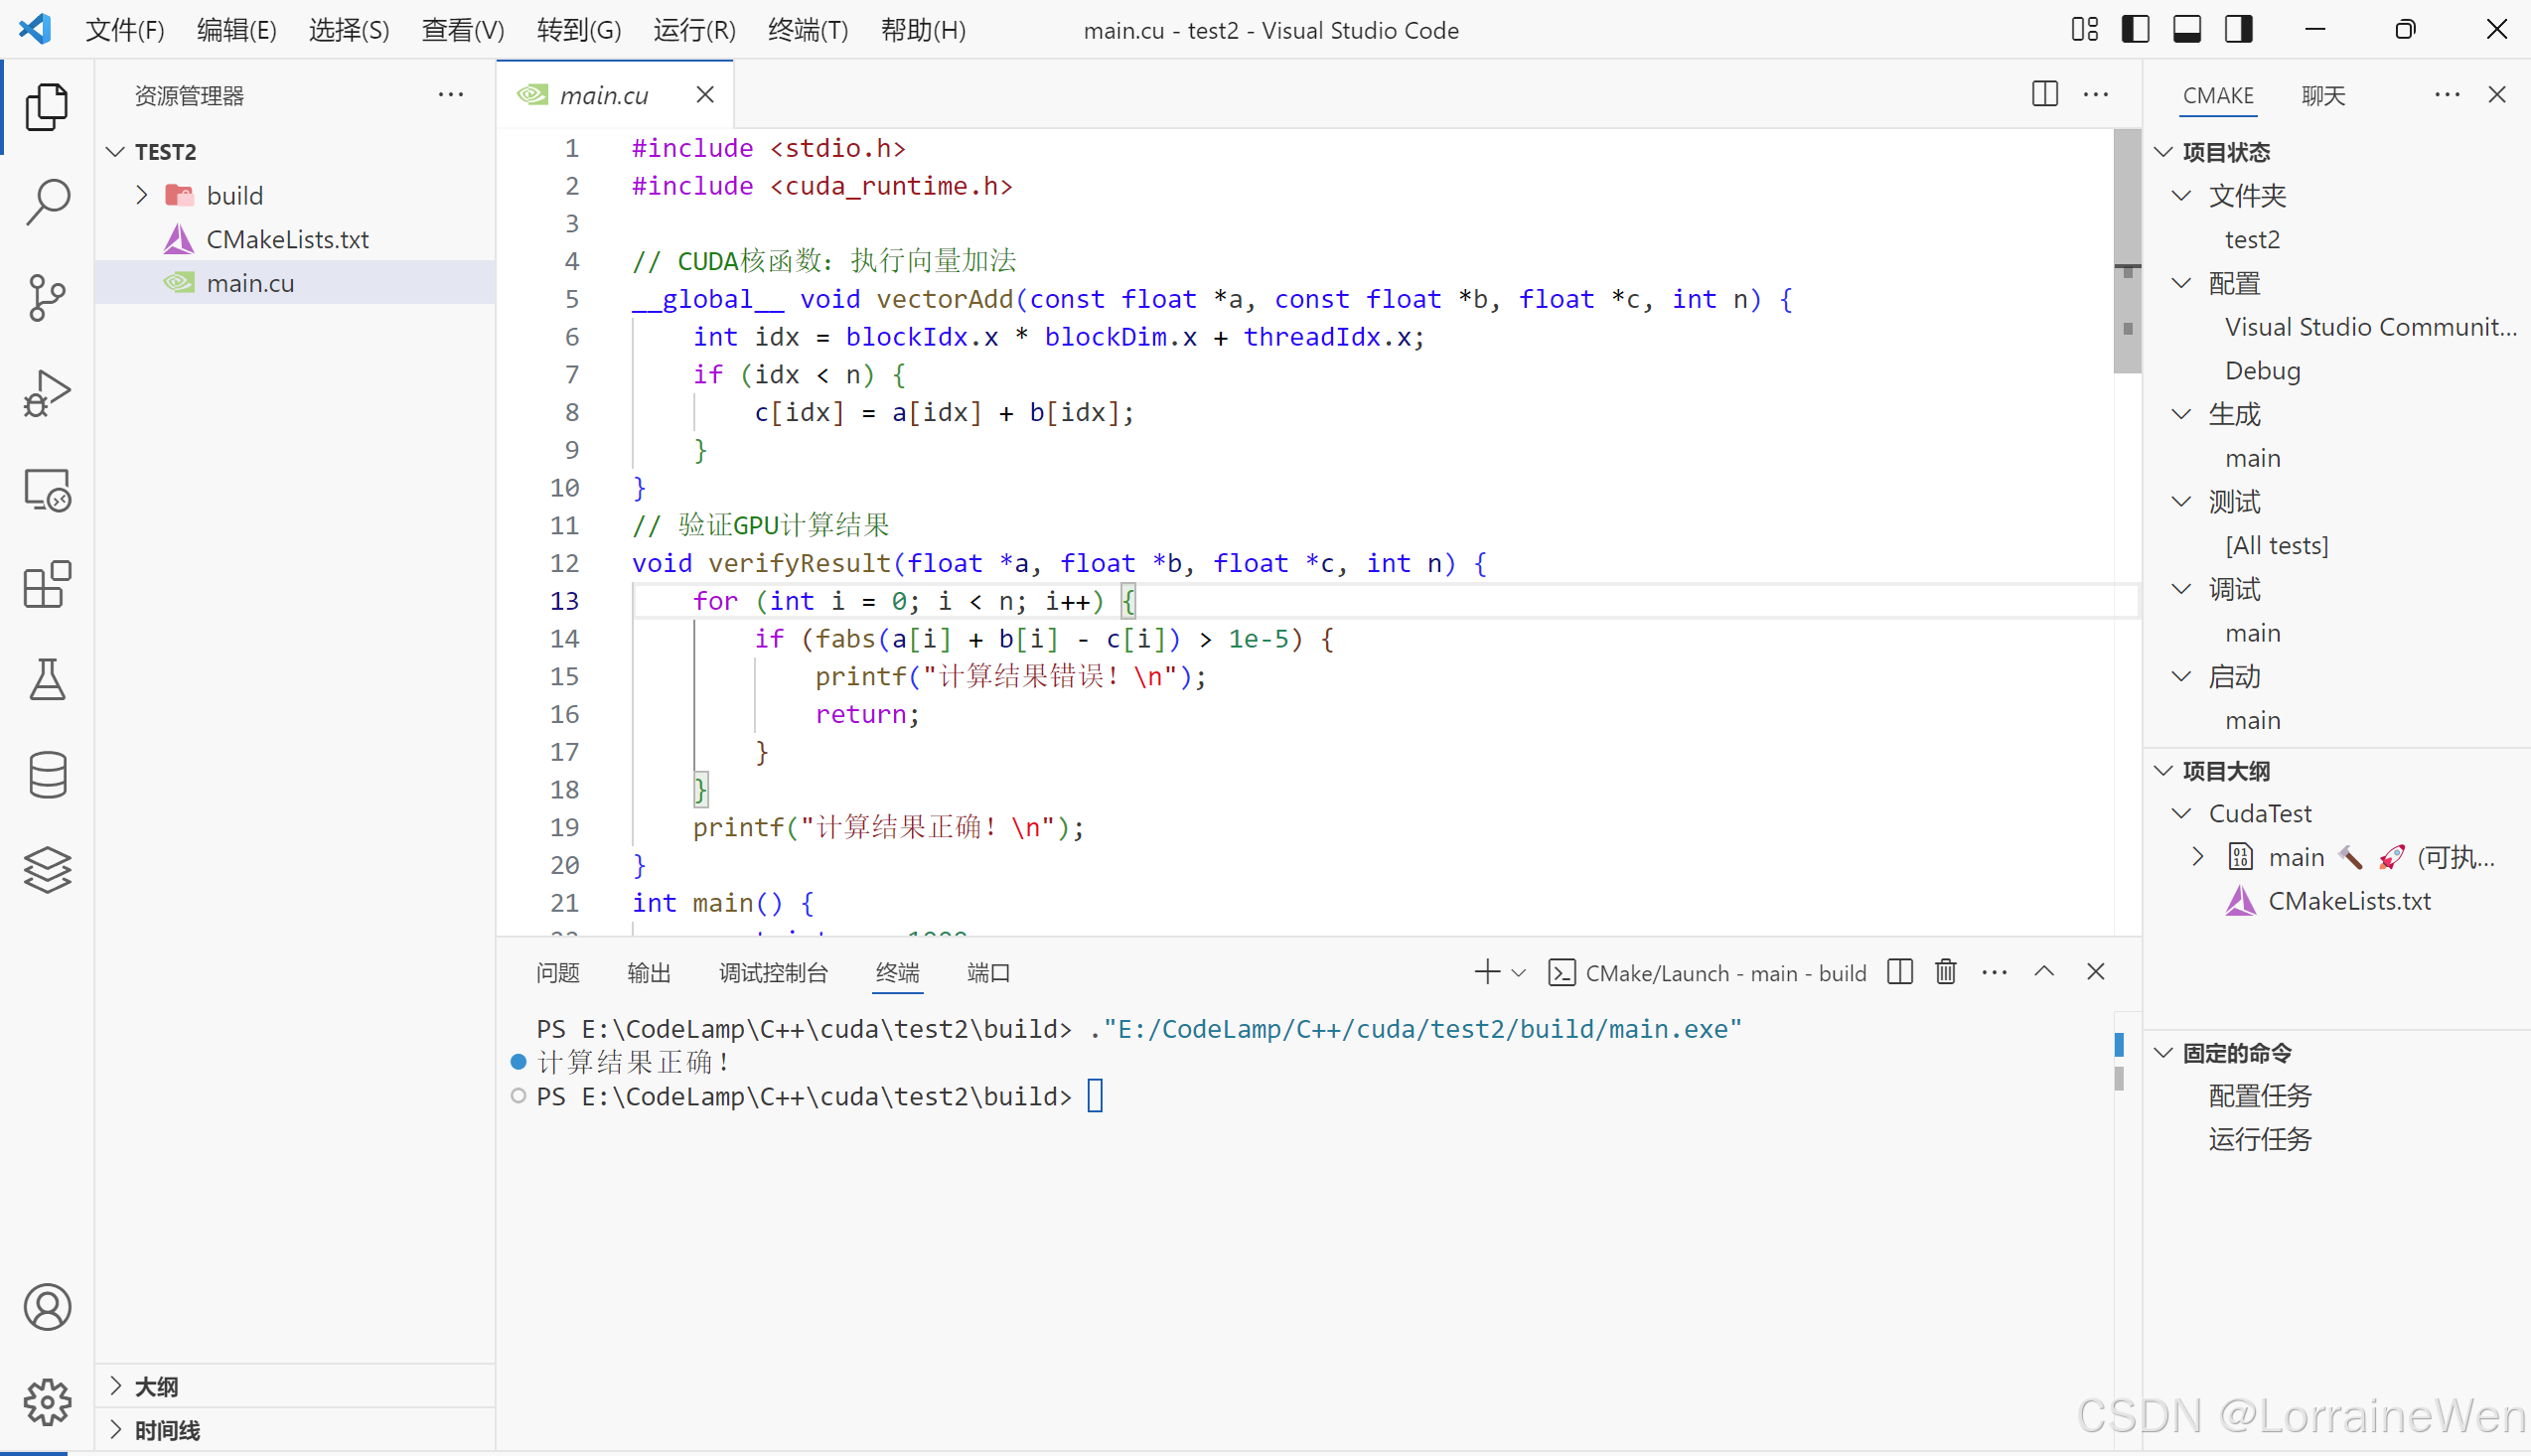Open the 终端(T) menu
This screenshot has width=2531, height=1456.
pos(807,30)
